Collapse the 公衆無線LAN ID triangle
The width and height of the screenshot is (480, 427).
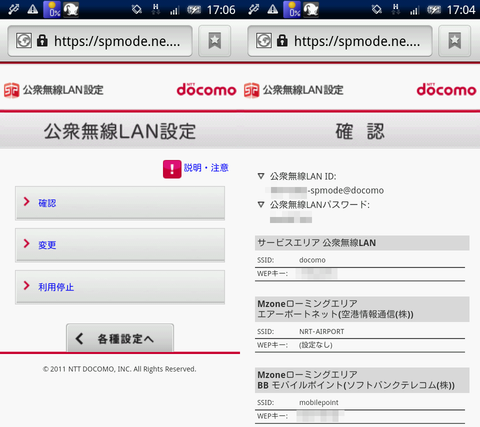pos(261,176)
